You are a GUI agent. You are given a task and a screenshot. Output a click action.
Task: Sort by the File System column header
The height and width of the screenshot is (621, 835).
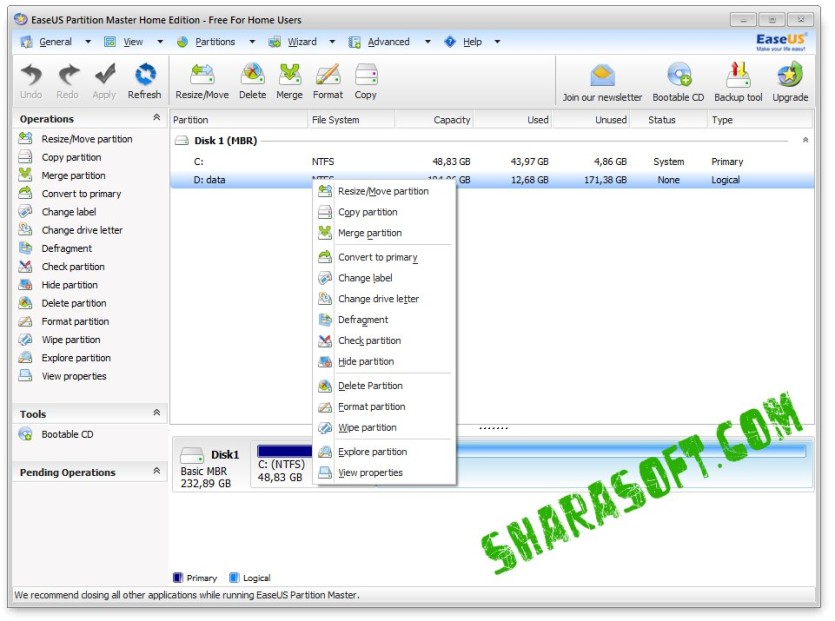coord(351,120)
